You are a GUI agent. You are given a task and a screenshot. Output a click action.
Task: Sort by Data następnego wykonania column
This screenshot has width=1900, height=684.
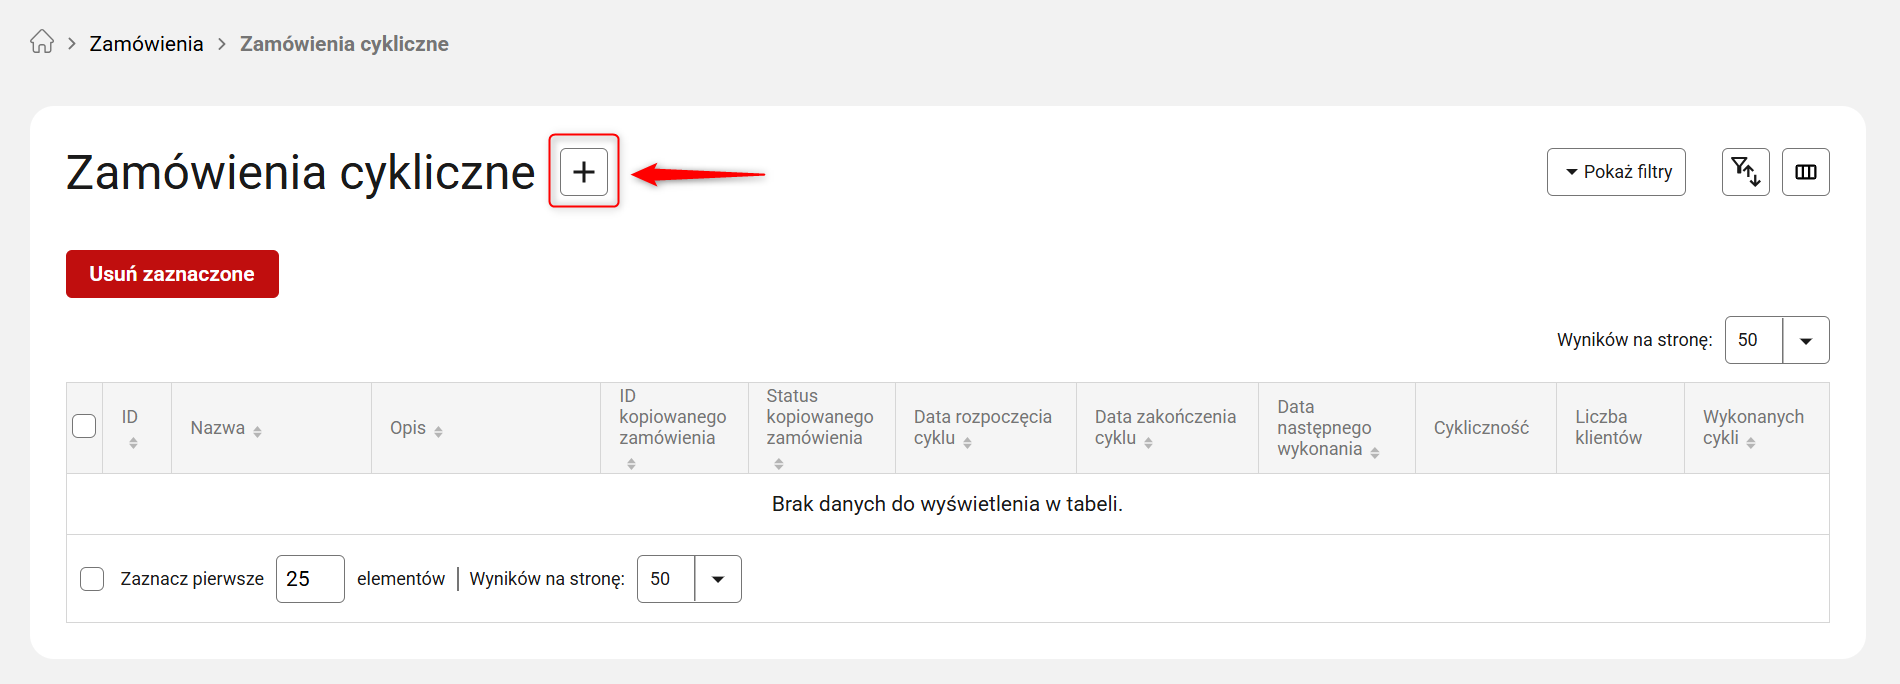click(x=1375, y=452)
